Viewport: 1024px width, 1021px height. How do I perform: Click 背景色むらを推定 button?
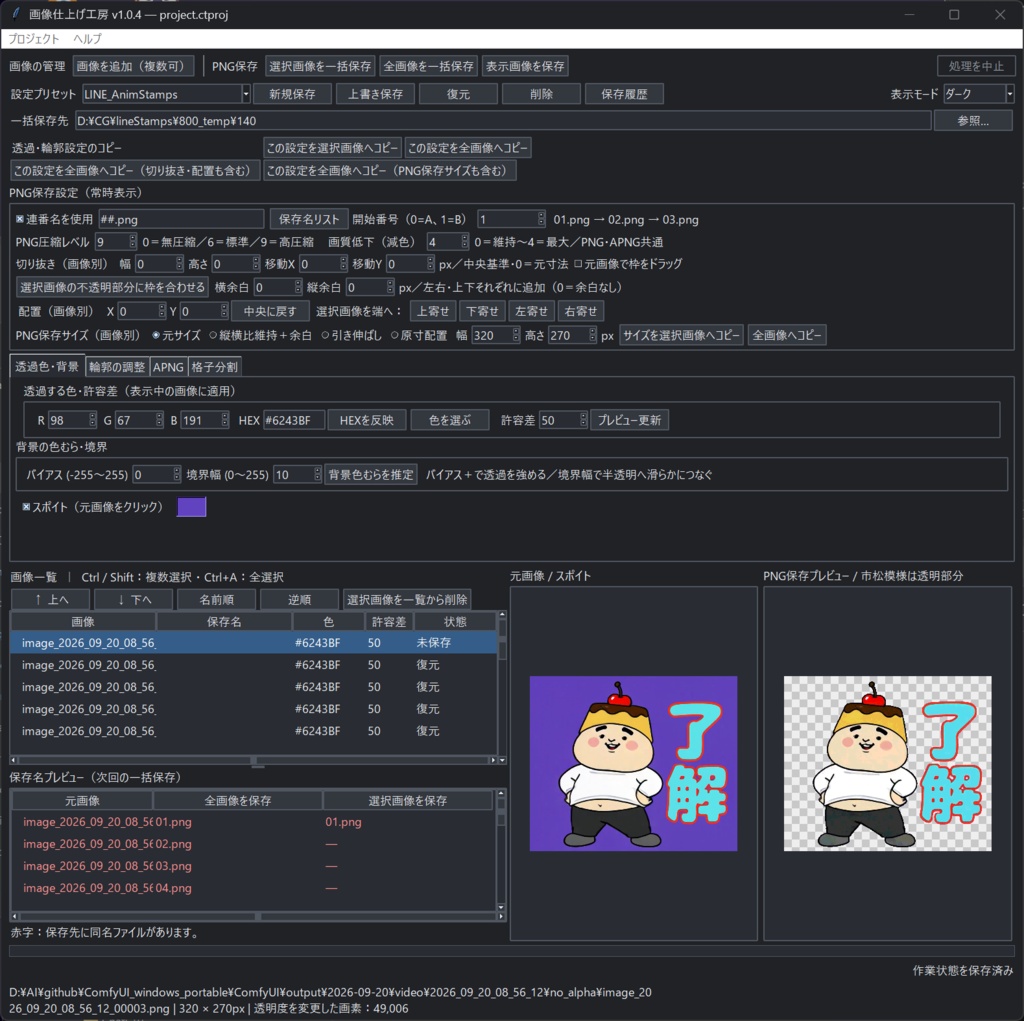pos(371,474)
